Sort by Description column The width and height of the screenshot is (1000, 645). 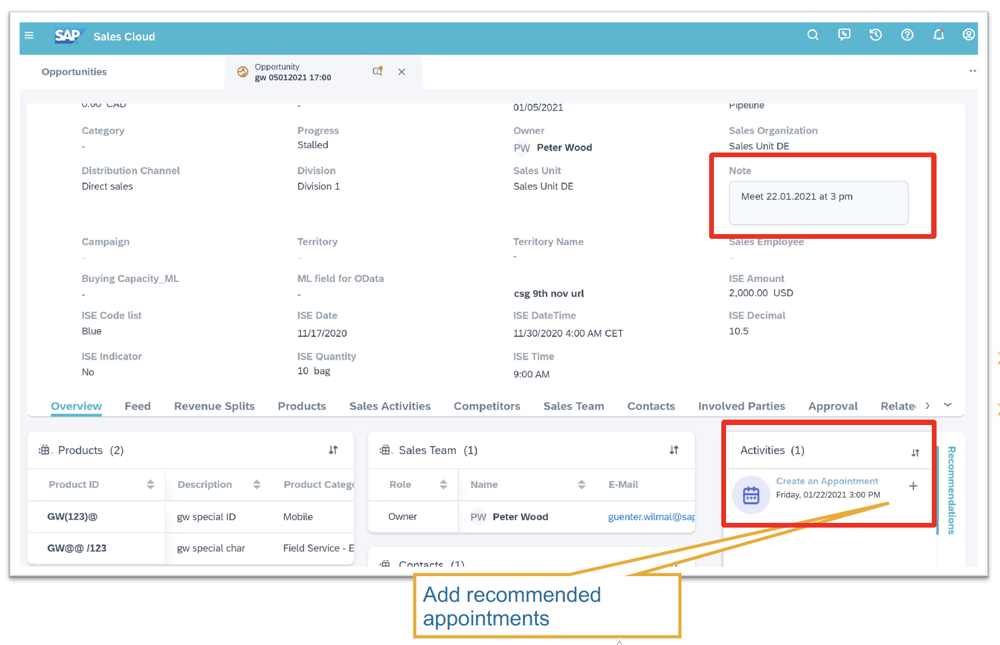pyautogui.click(x=256, y=485)
